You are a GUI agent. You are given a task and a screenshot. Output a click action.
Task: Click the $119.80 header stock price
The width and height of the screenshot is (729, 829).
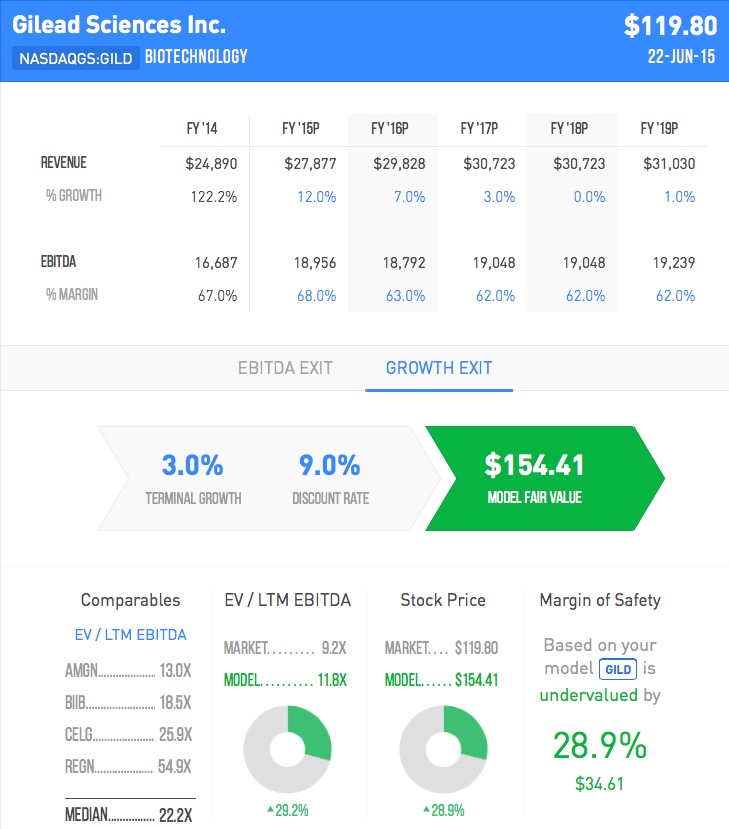670,25
